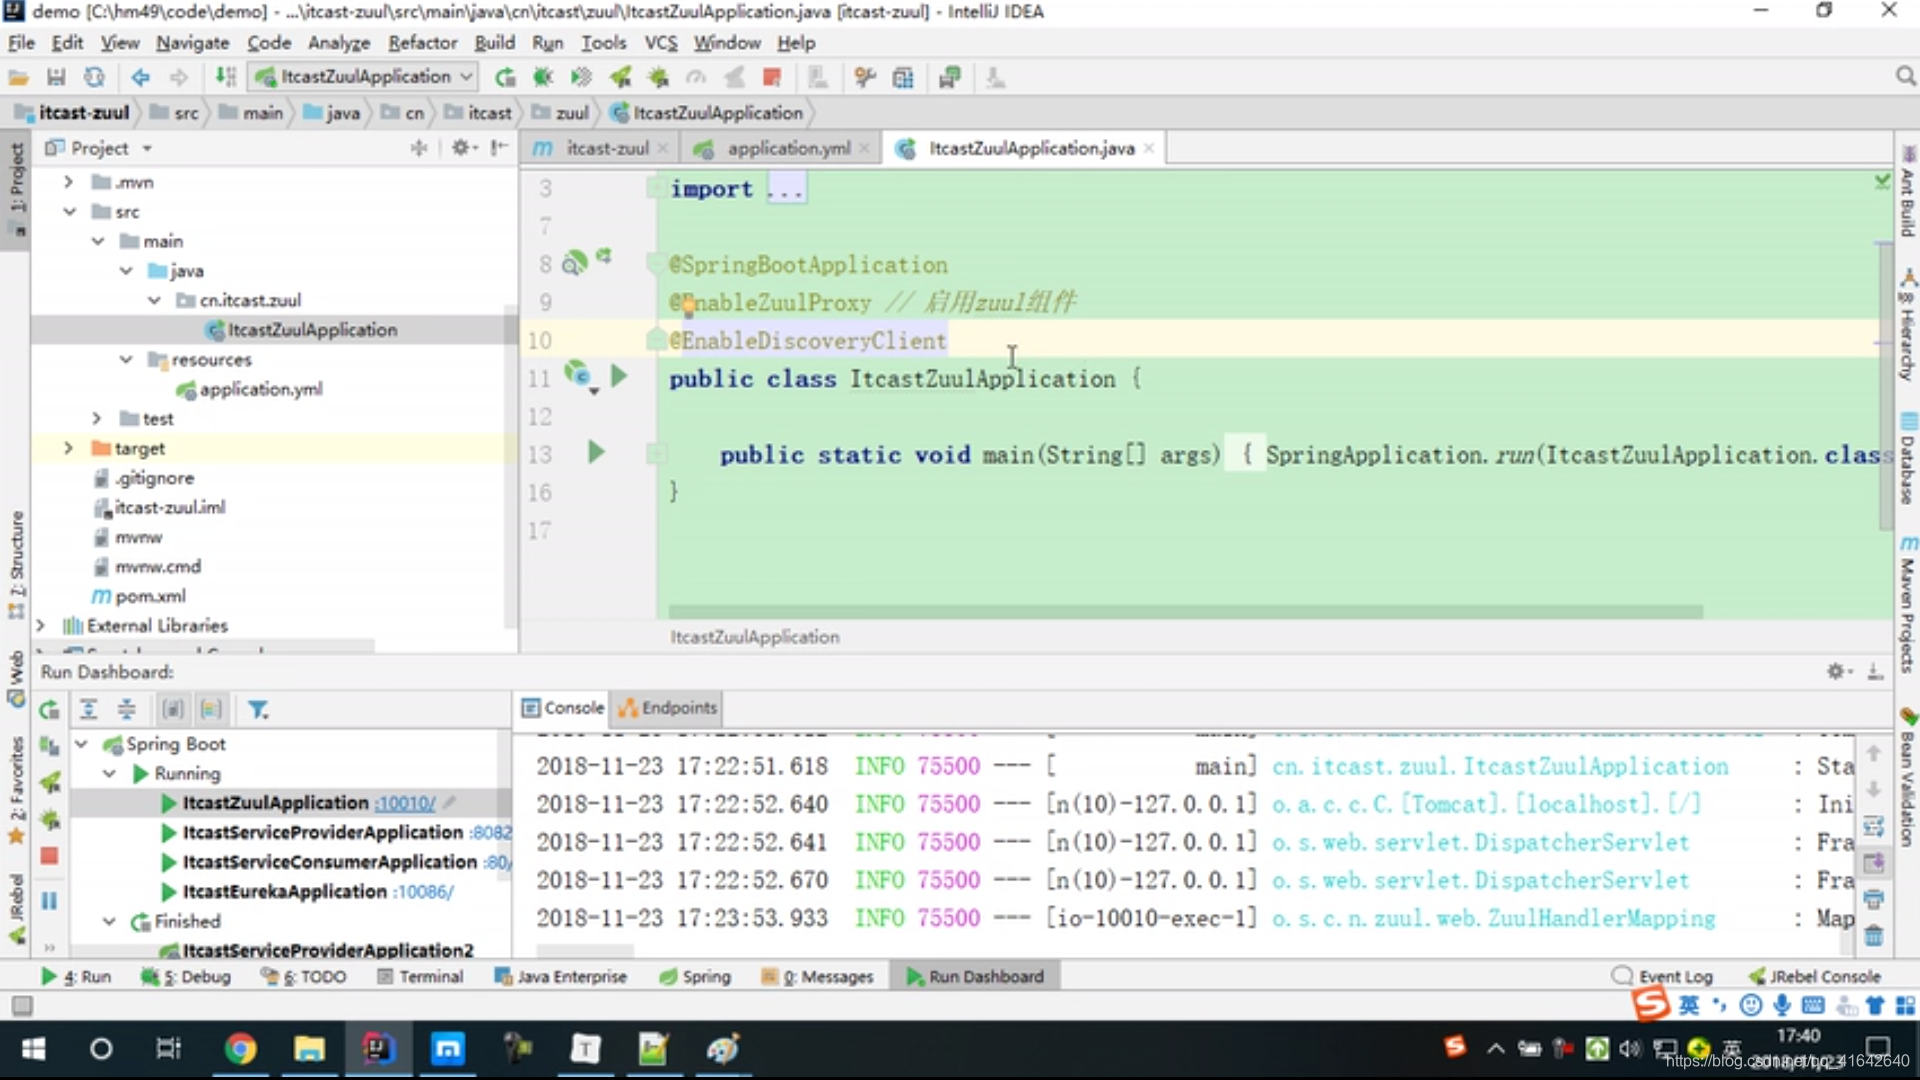Open the File menu
This screenshot has height=1080, width=1920.
pyautogui.click(x=21, y=43)
